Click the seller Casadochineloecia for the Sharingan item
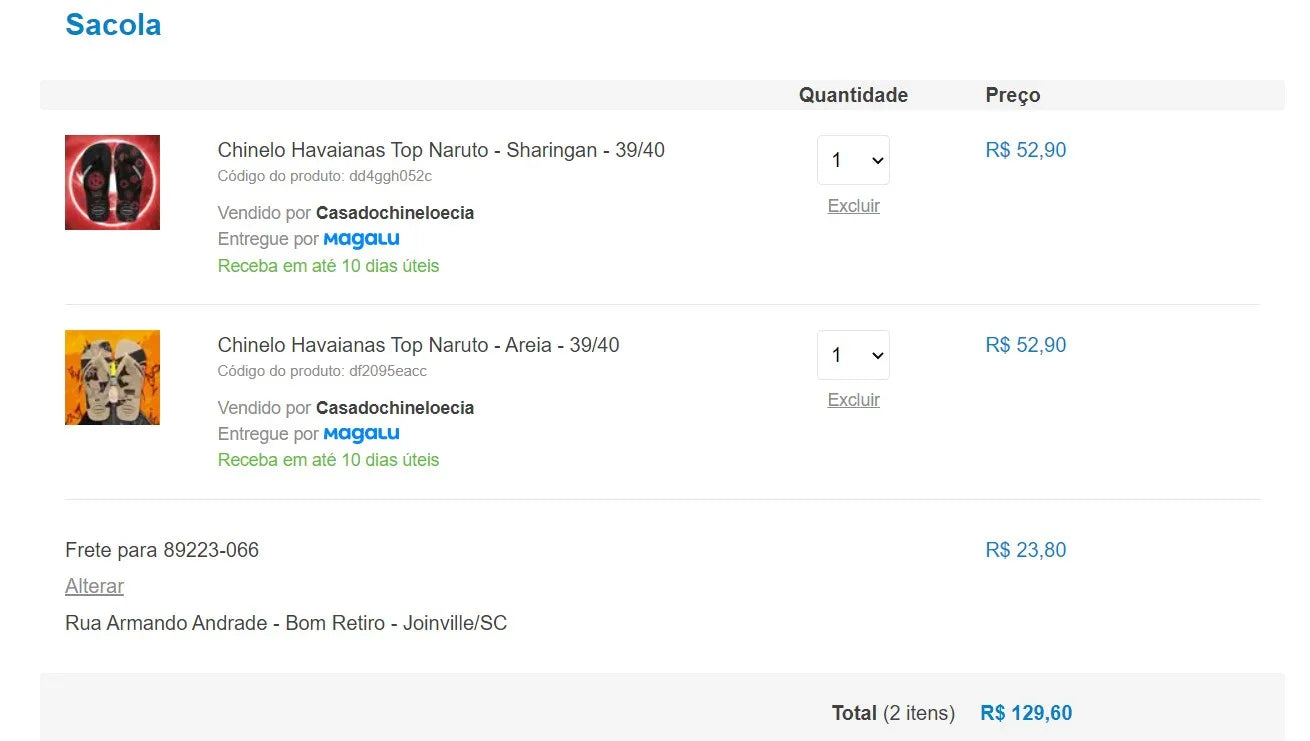1310x741 pixels. [395, 212]
